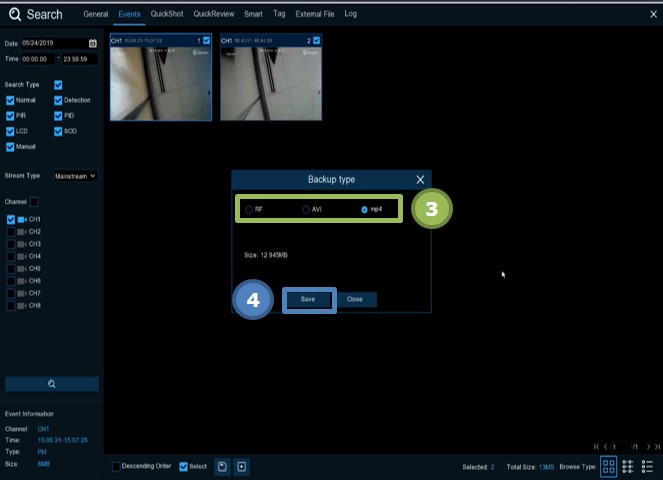Viewport: 663px width, 480px height.
Task: Uncheck the PIR search type
Action: click(10, 116)
